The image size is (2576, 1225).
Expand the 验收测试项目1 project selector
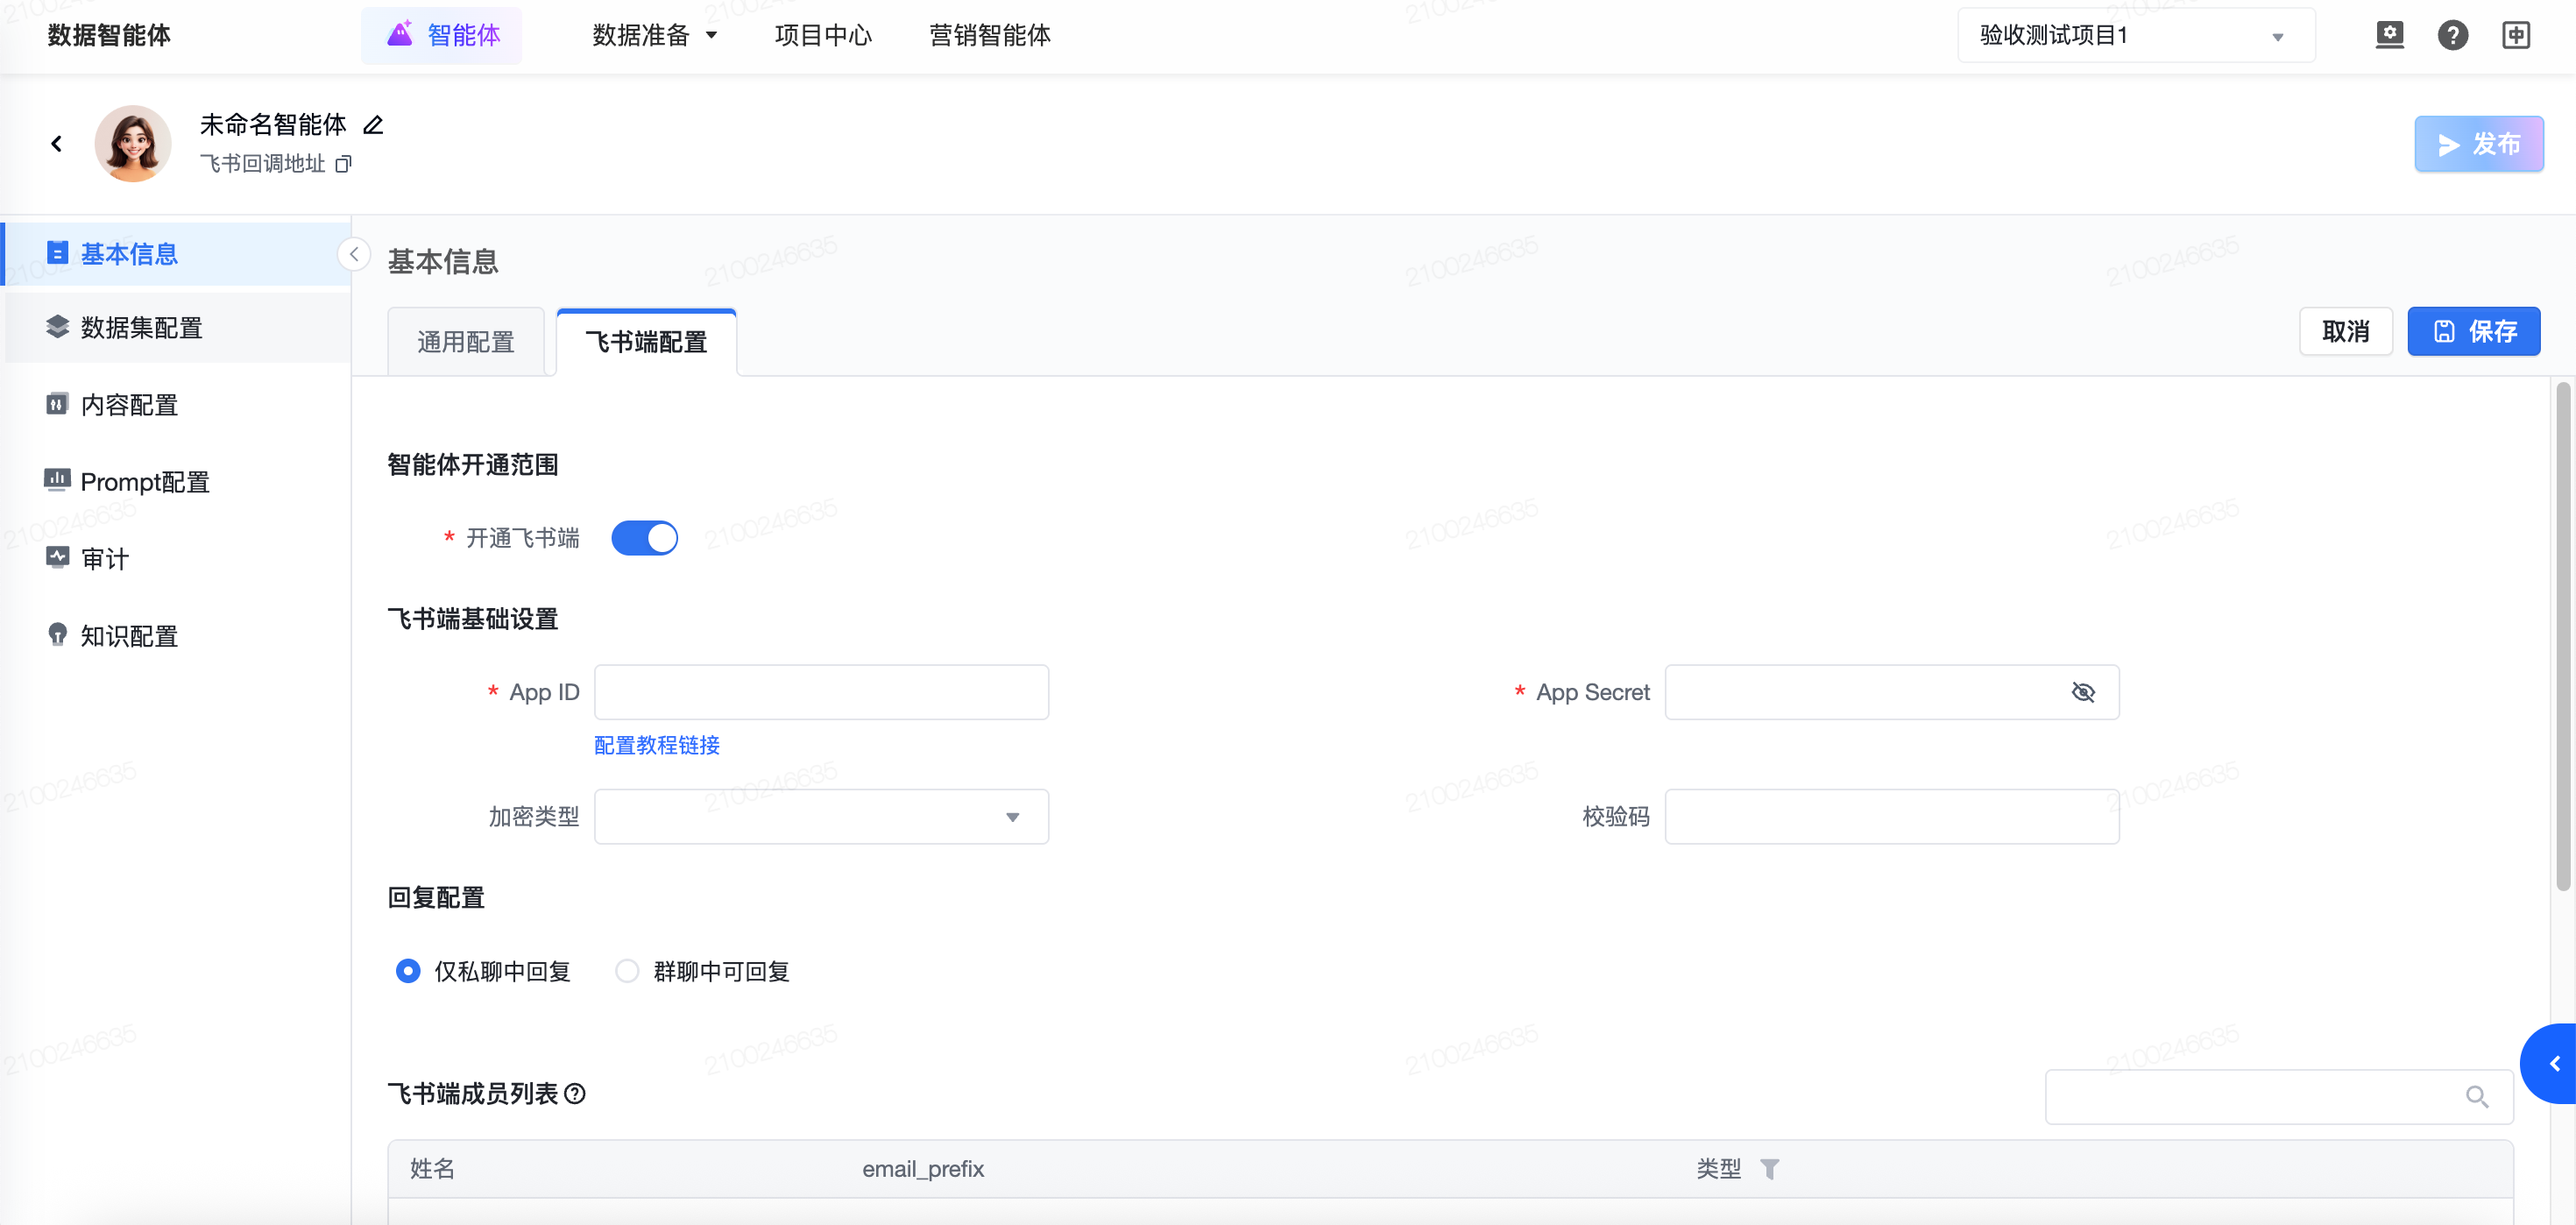coord(2135,36)
